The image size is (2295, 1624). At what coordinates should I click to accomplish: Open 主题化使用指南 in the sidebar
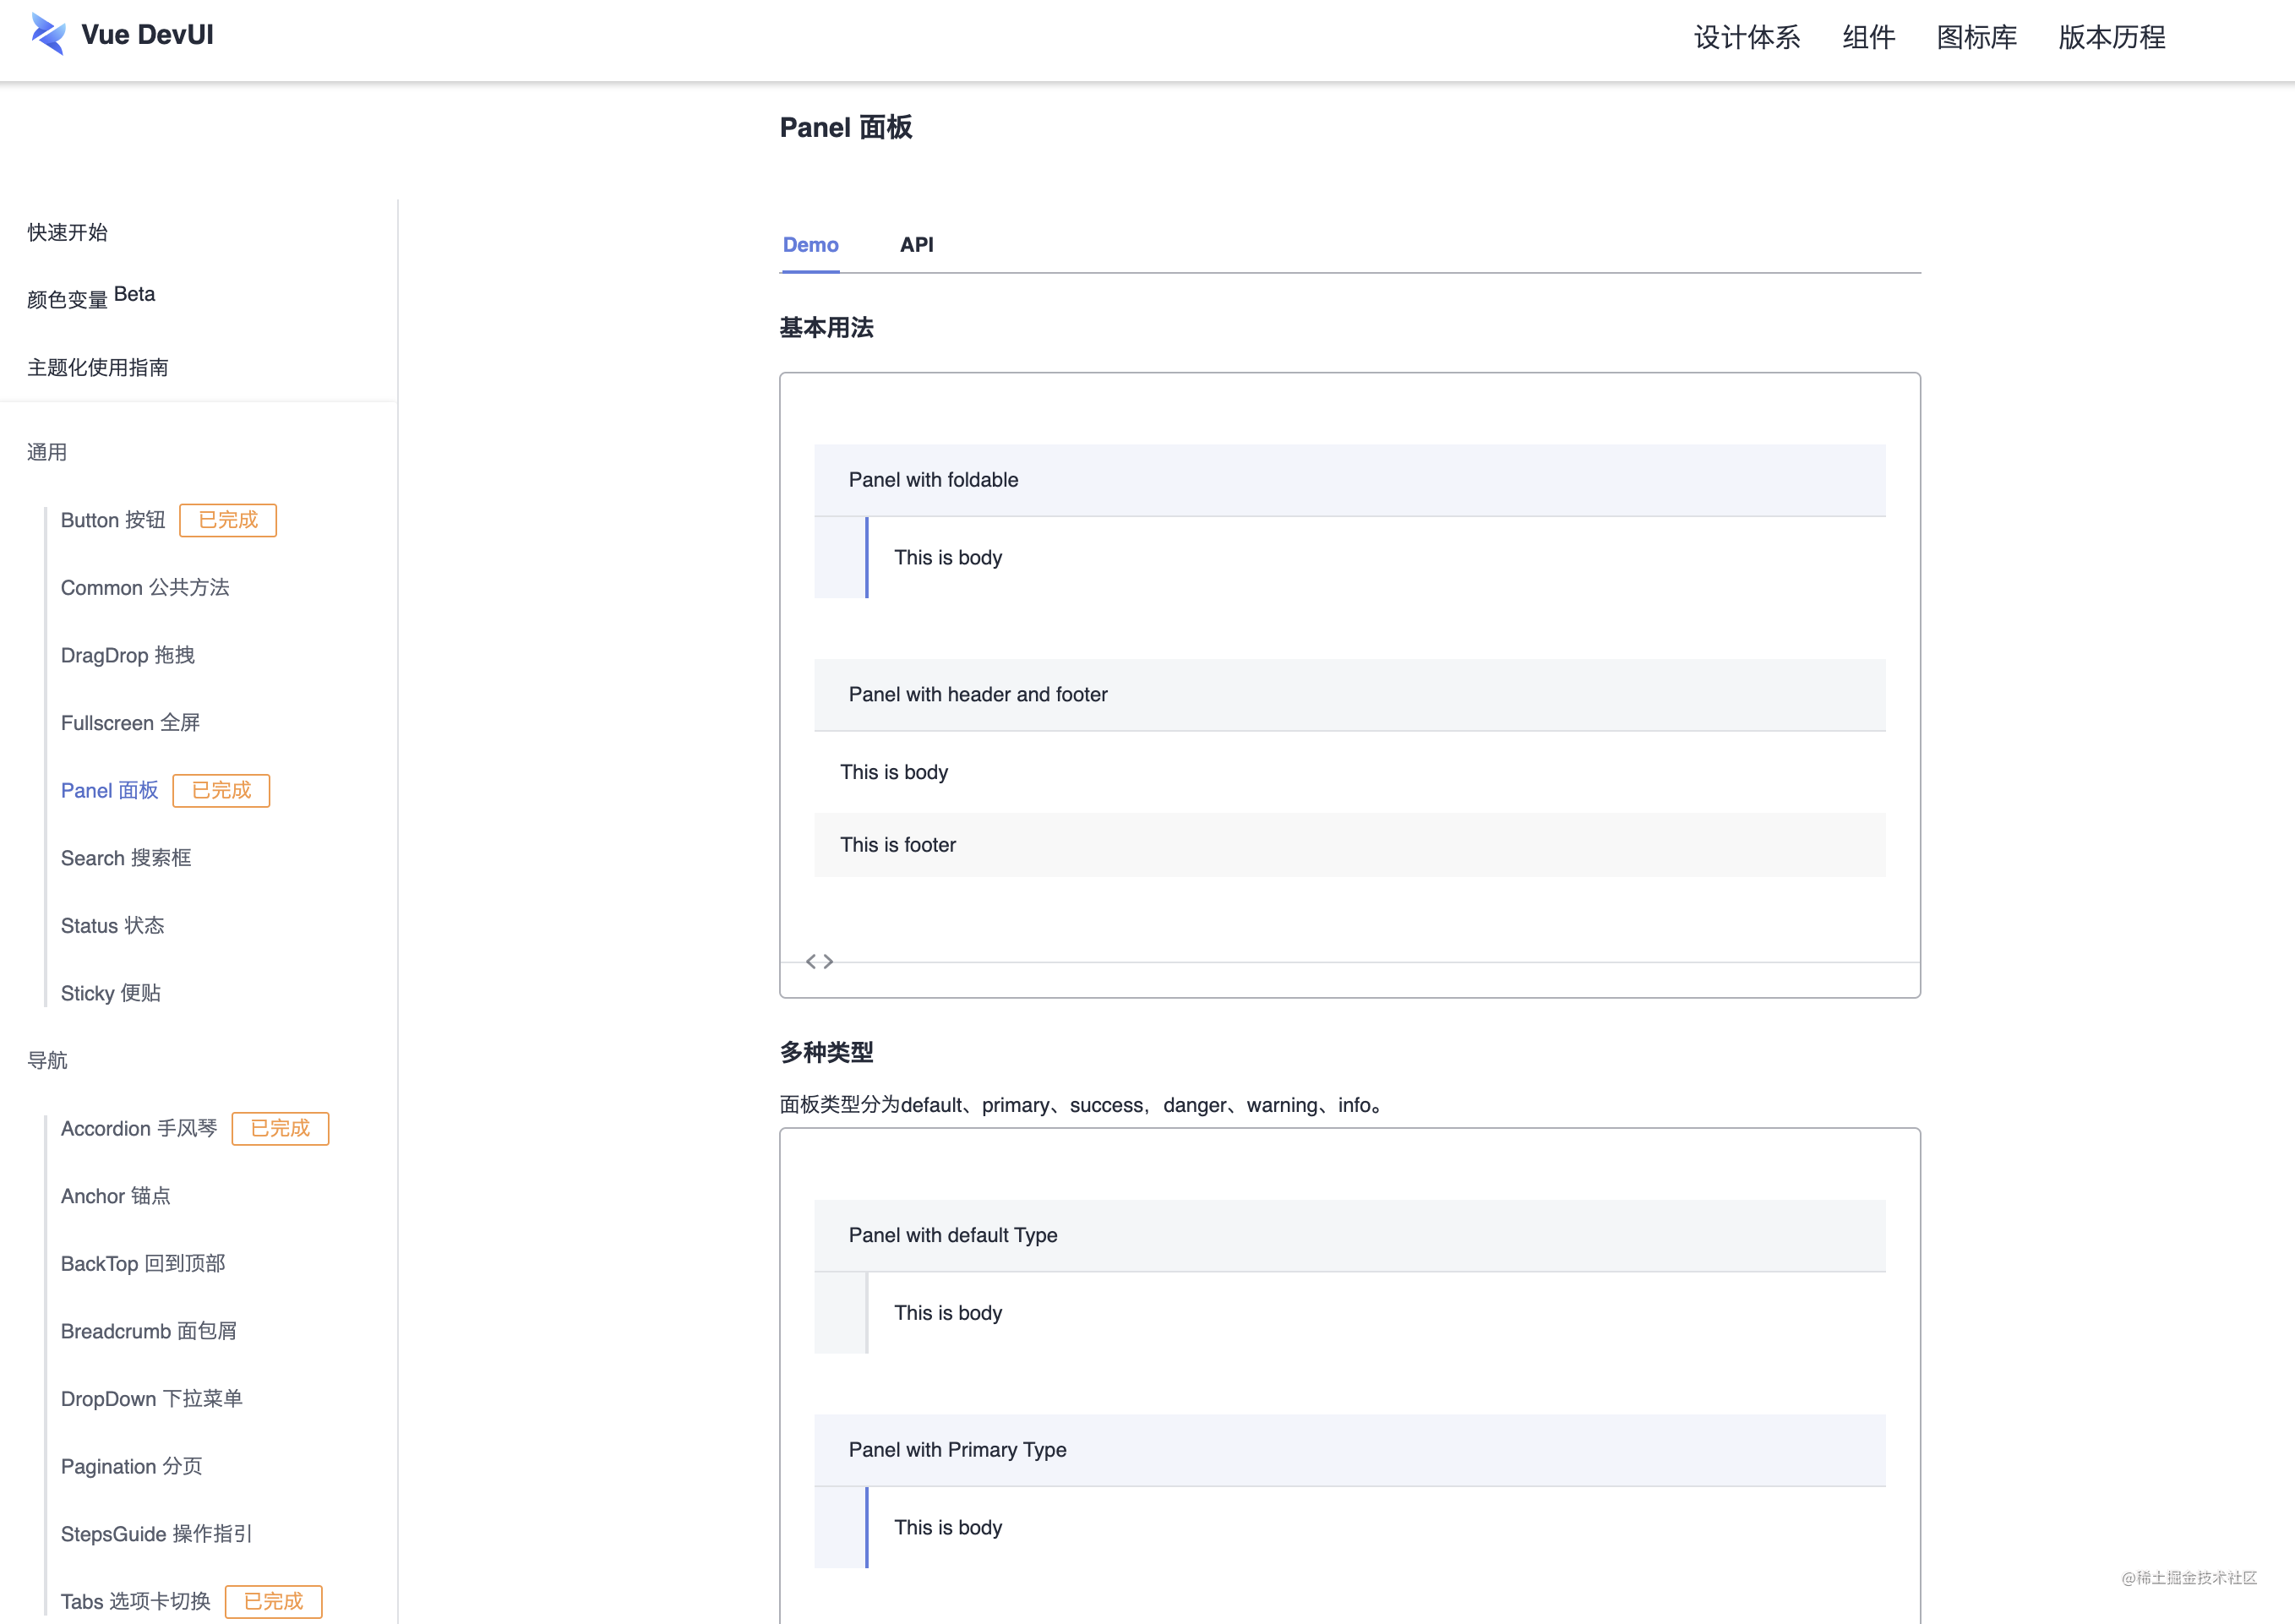(98, 367)
